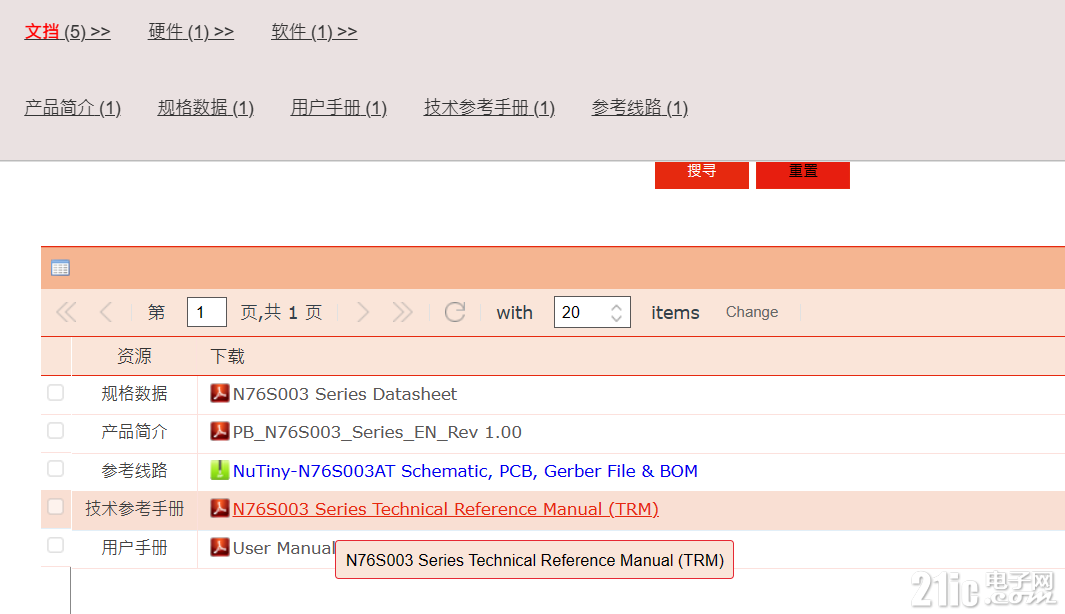The height and width of the screenshot is (614, 1065).
Task: Click green download icon beside NuTiny-N76S003AT Schematic
Action: [x=219, y=470]
